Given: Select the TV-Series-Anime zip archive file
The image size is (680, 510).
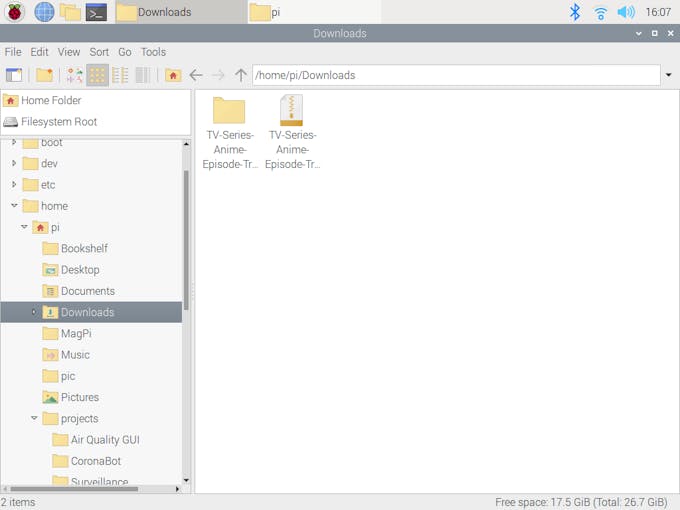Looking at the screenshot, I should pos(292,132).
